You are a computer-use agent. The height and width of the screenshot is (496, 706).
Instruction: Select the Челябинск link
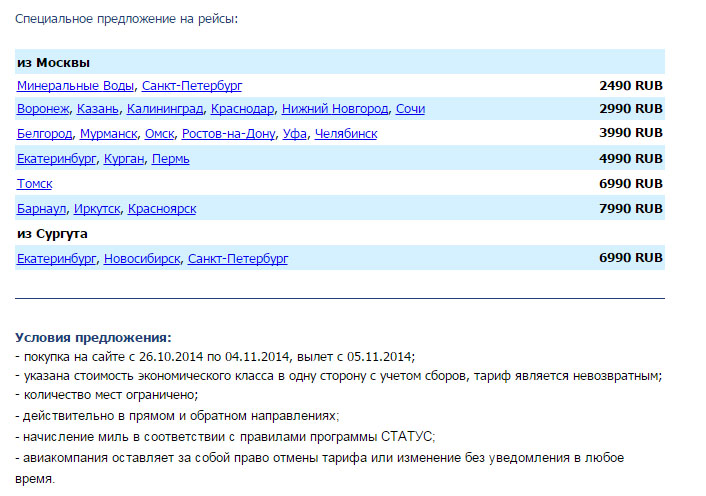(346, 134)
